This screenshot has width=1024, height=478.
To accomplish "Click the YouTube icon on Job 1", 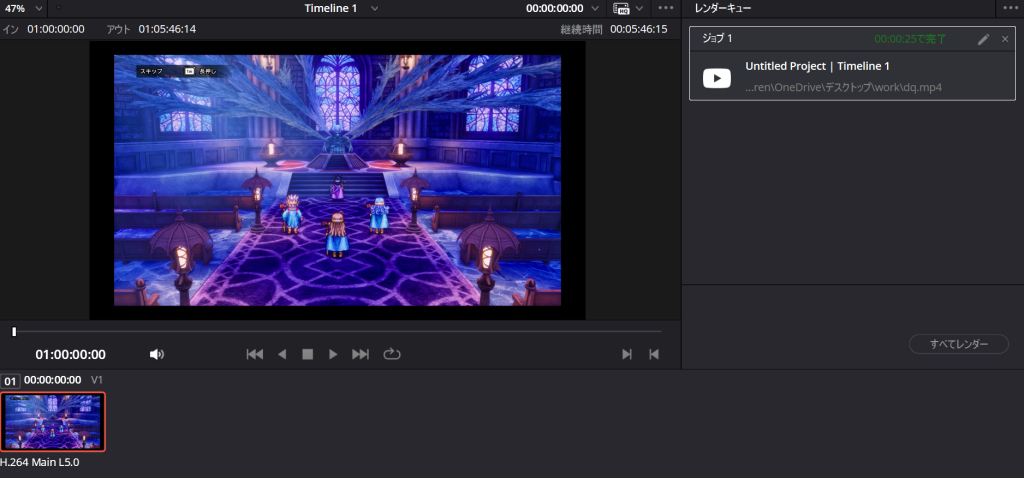I will tap(717, 78).
